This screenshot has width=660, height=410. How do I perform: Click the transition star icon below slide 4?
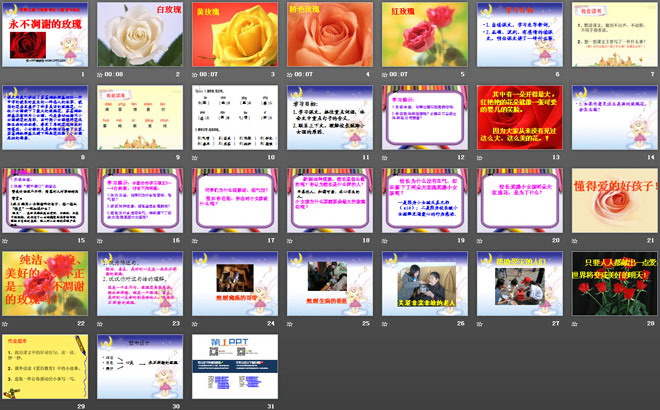287,74
